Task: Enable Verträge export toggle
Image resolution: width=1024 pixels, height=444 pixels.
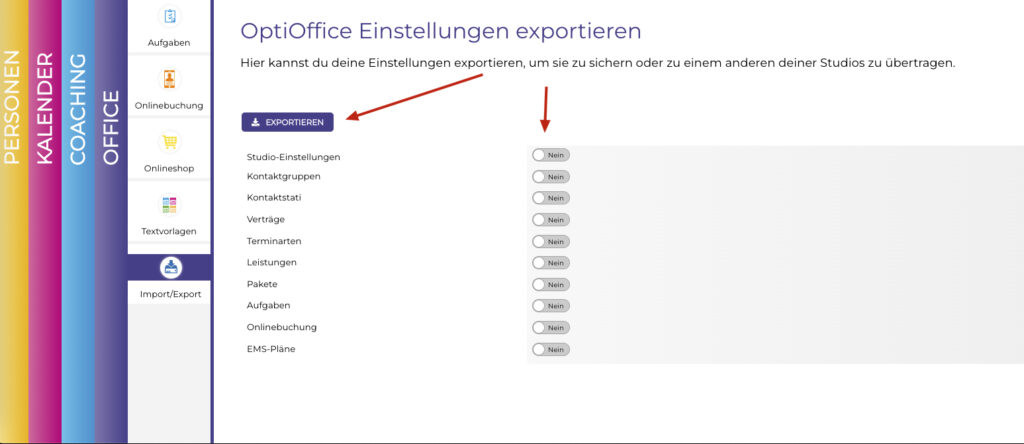Action: [551, 220]
